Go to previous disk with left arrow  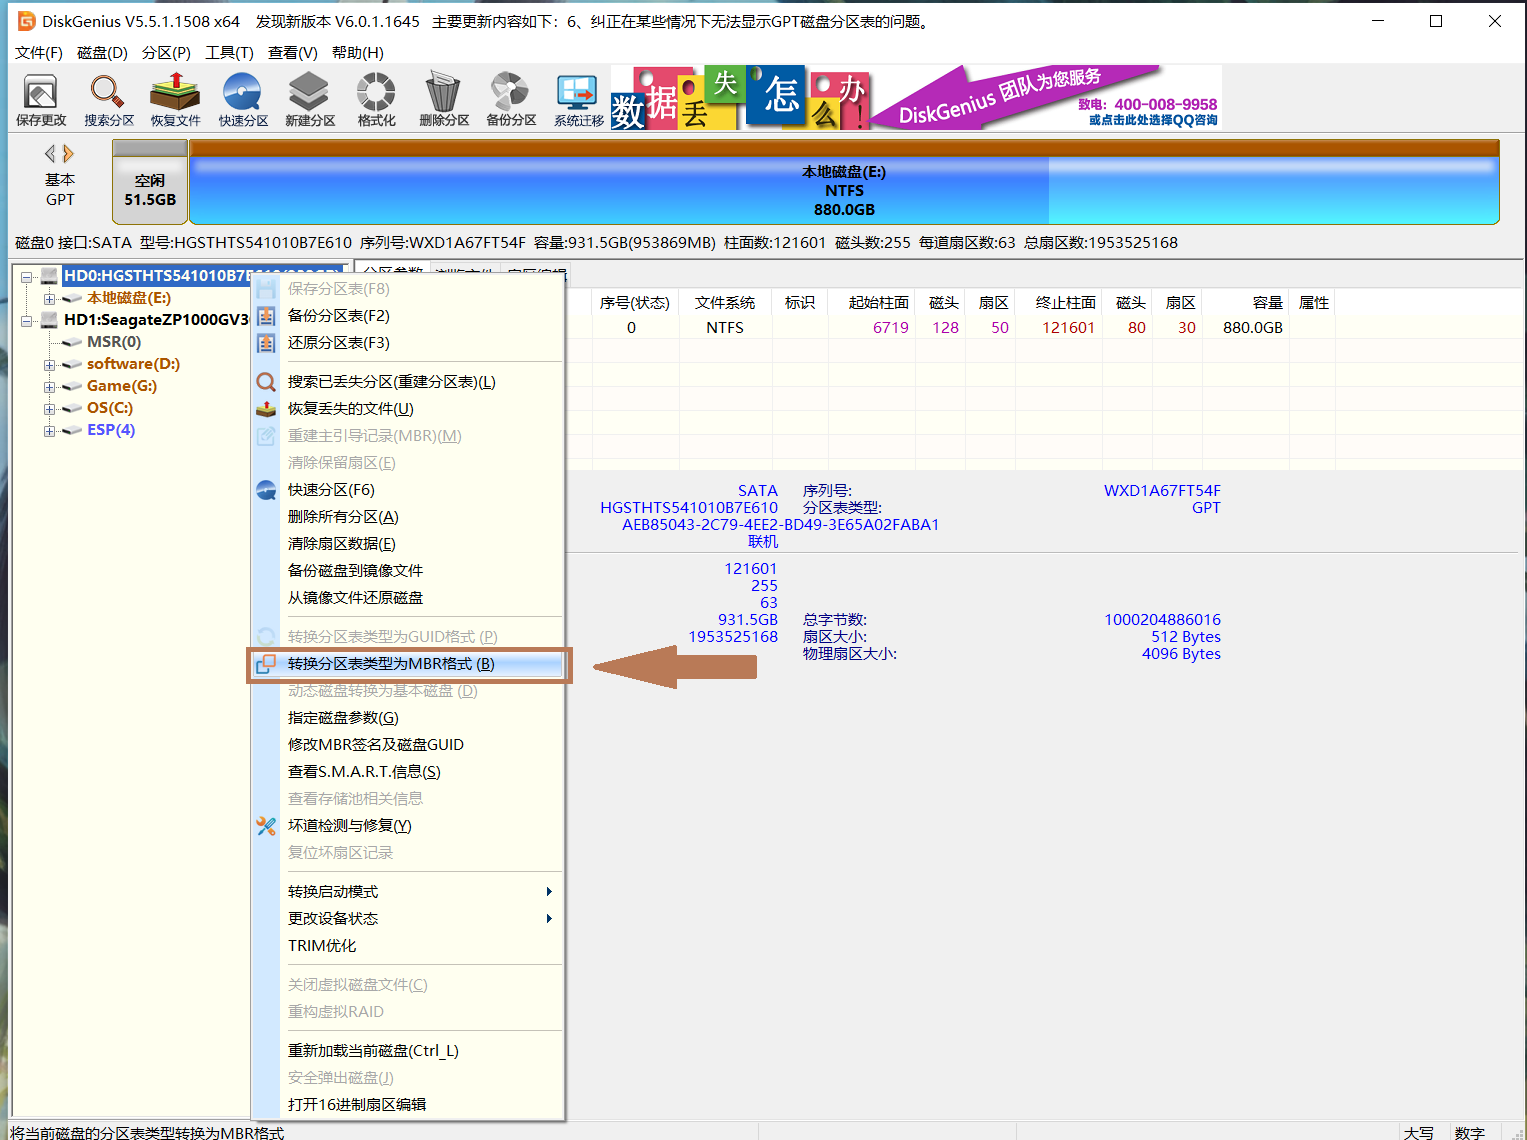coord(49,154)
